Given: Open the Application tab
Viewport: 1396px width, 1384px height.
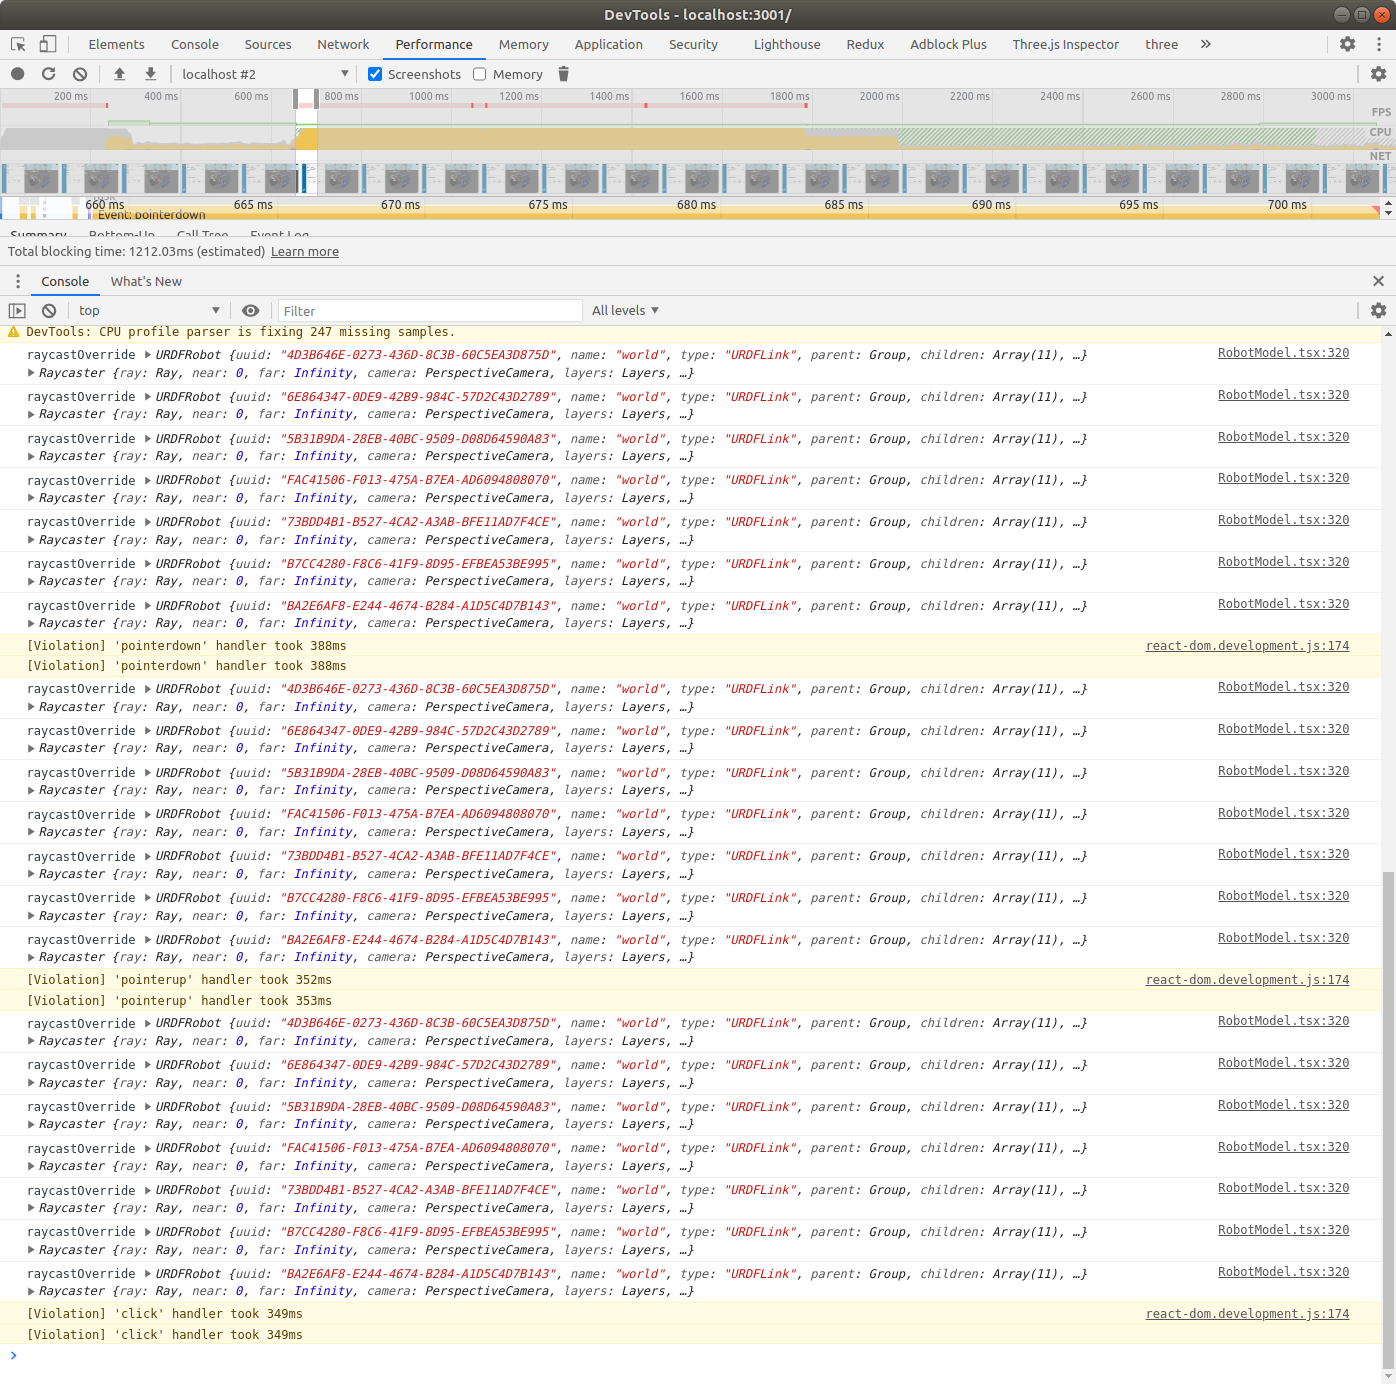Looking at the screenshot, I should pyautogui.click(x=608, y=44).
